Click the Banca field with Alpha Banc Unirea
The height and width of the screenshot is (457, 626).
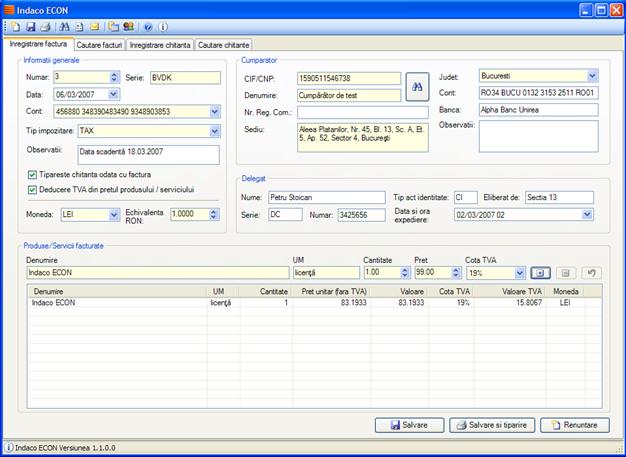(x=538, y=110)
